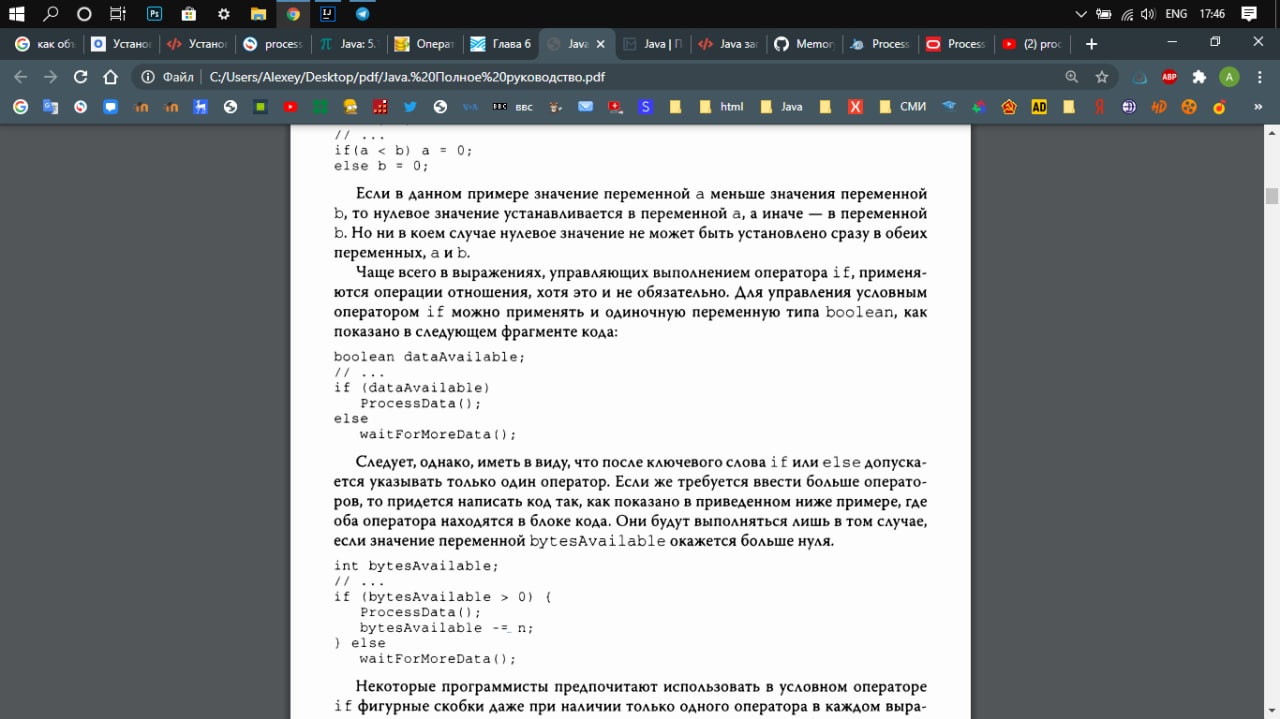This screenshot has height=719, width=1280.
Task: Open the ABP ad blocker extension
Action: (x=1169, y=77)
